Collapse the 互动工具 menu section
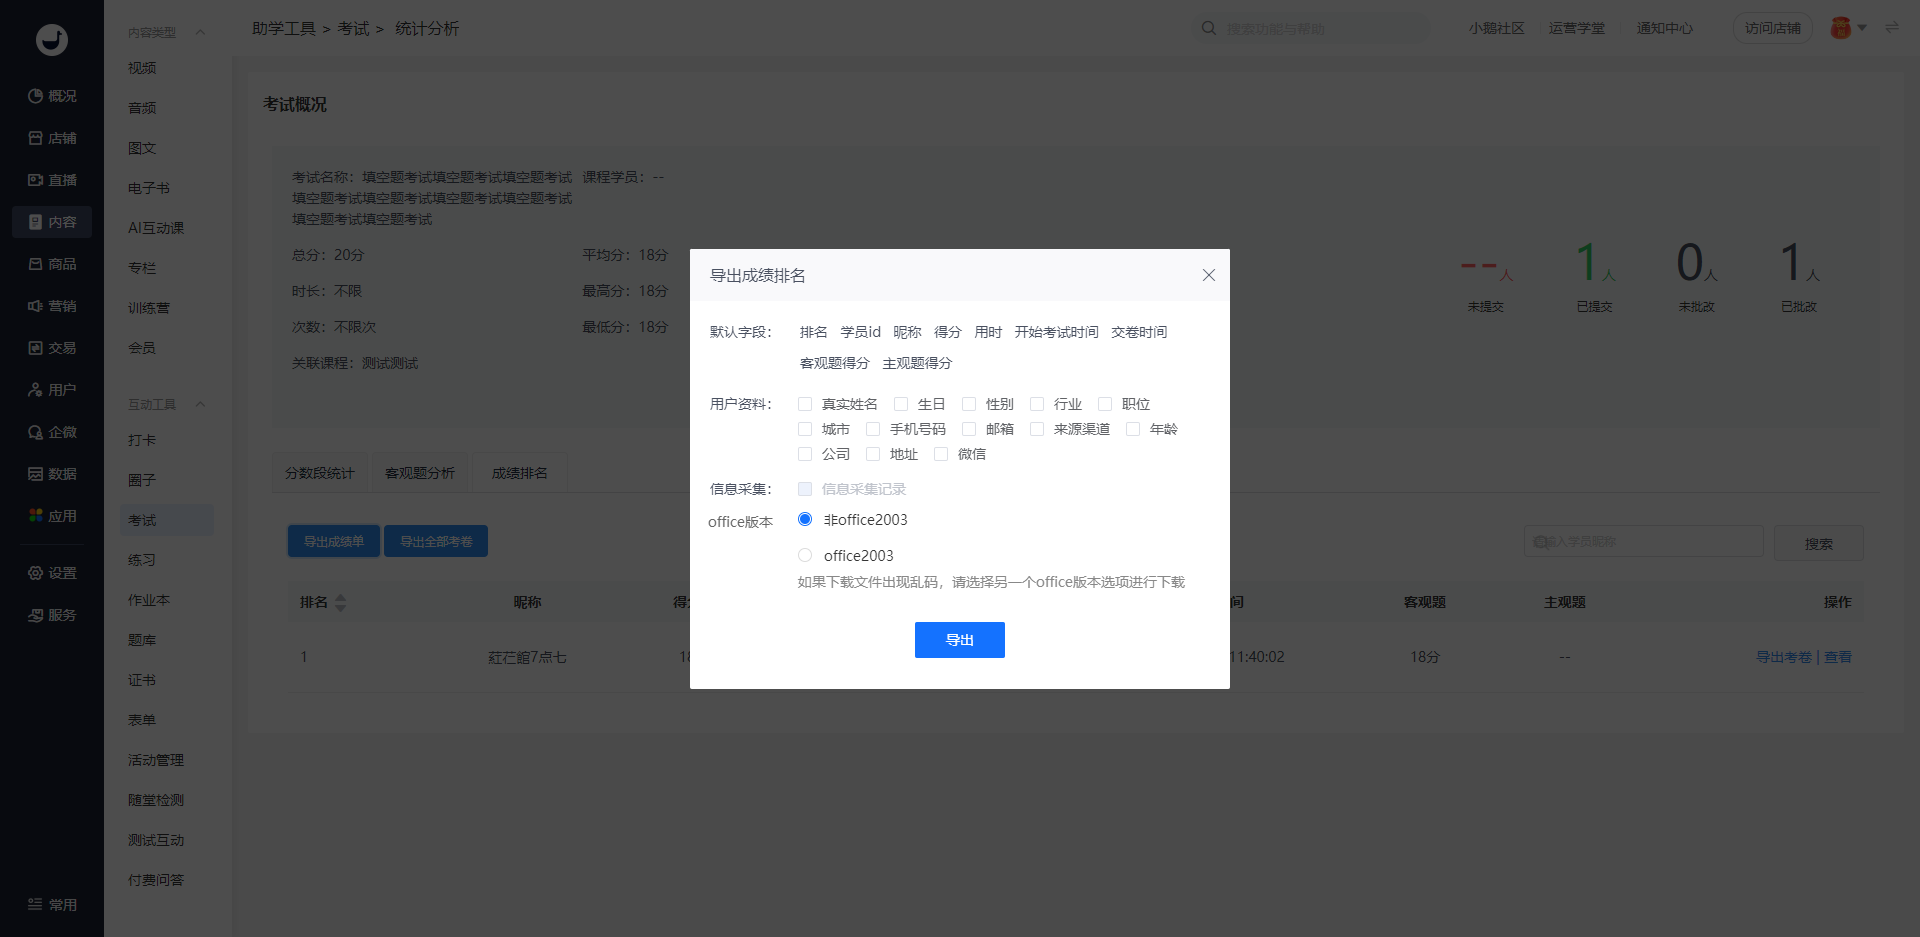Screen dimensions: 1920x937 [x=200, y=404]
